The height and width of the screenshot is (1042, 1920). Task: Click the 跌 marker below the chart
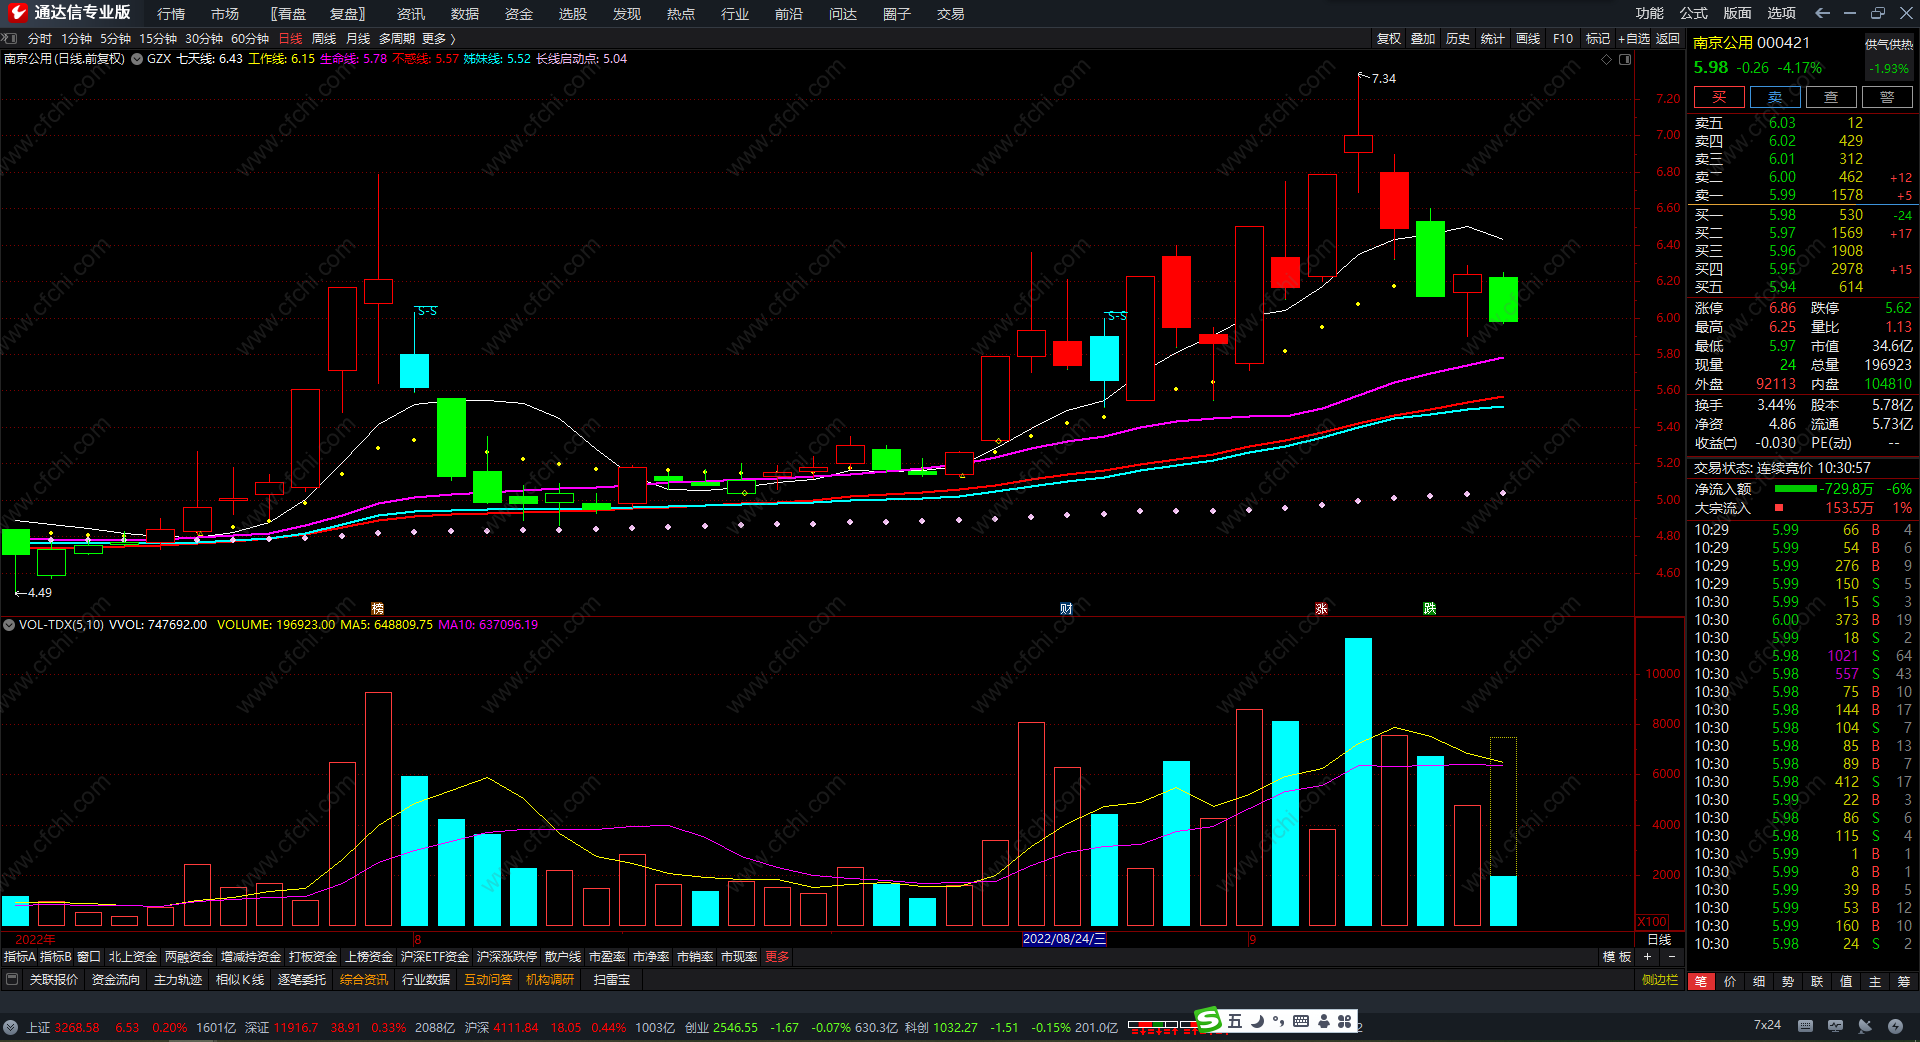coord(1430,608)
